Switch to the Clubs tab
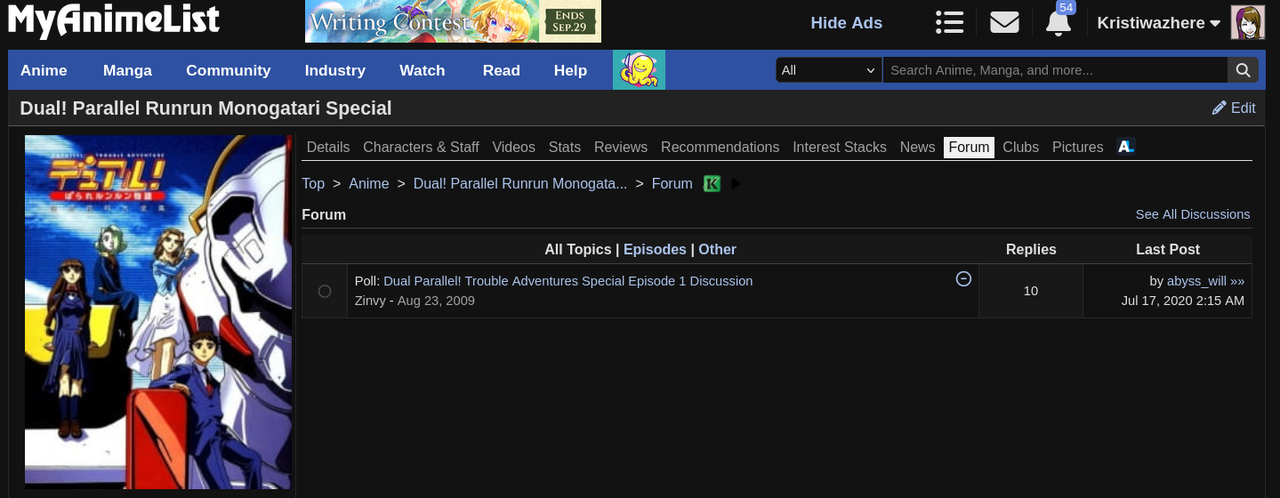This screenshot has height=498, width=1280. tap(1021, 147)
